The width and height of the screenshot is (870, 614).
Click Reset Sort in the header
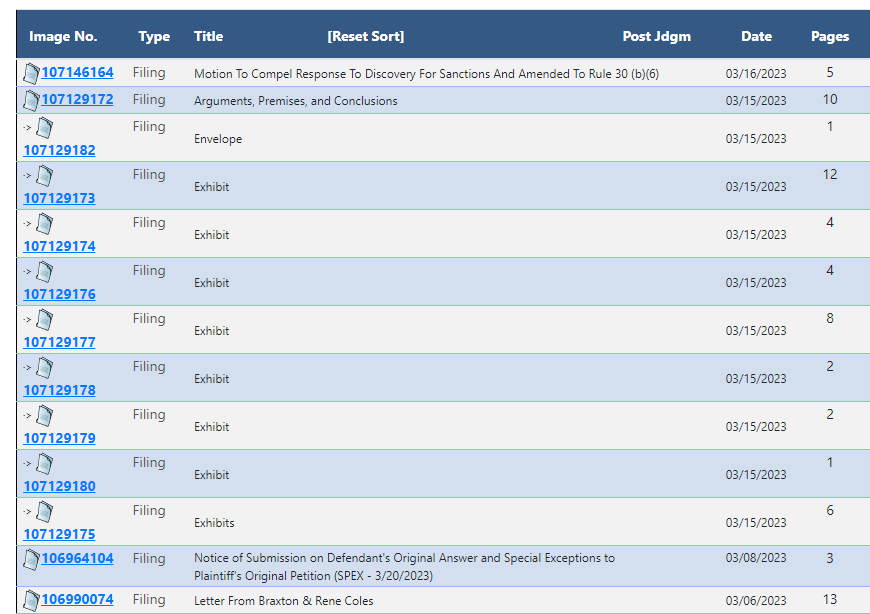click(x=366, y=37)
